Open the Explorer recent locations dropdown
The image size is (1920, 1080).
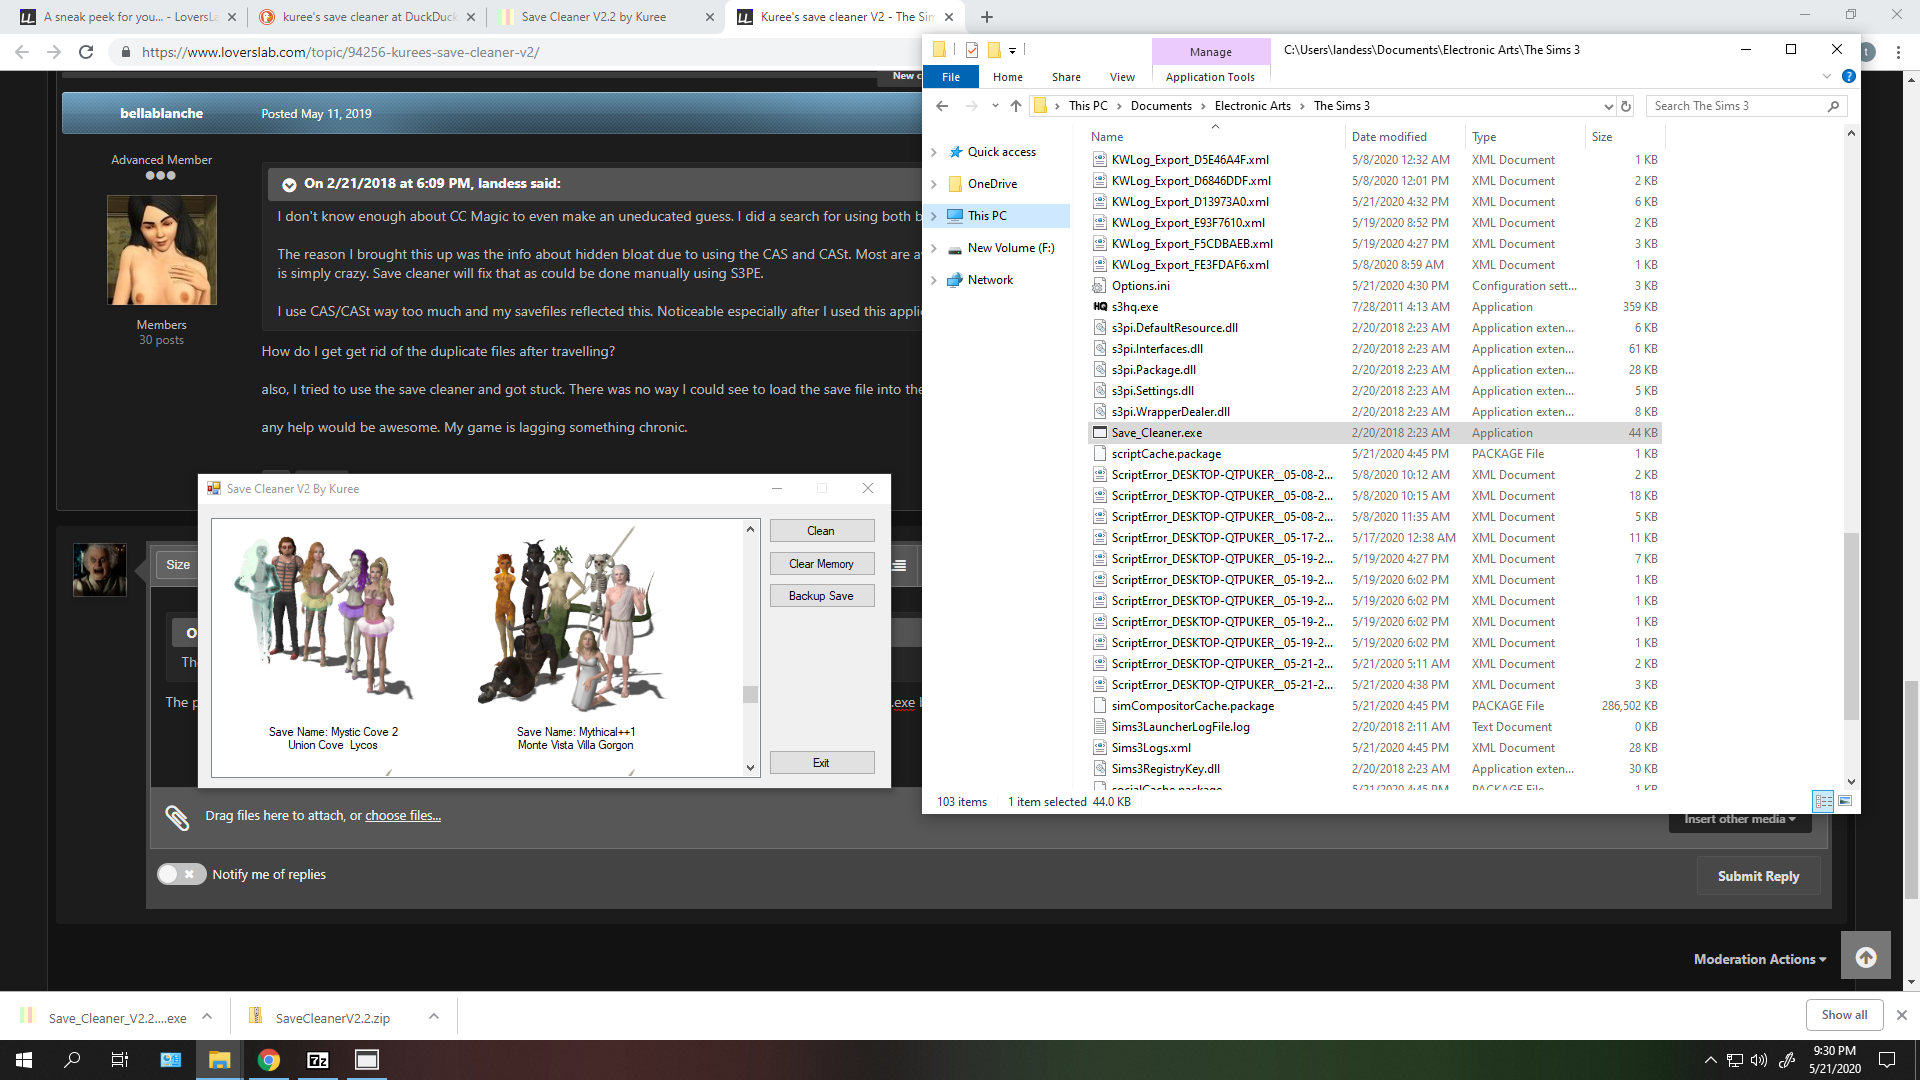(995, 106)
